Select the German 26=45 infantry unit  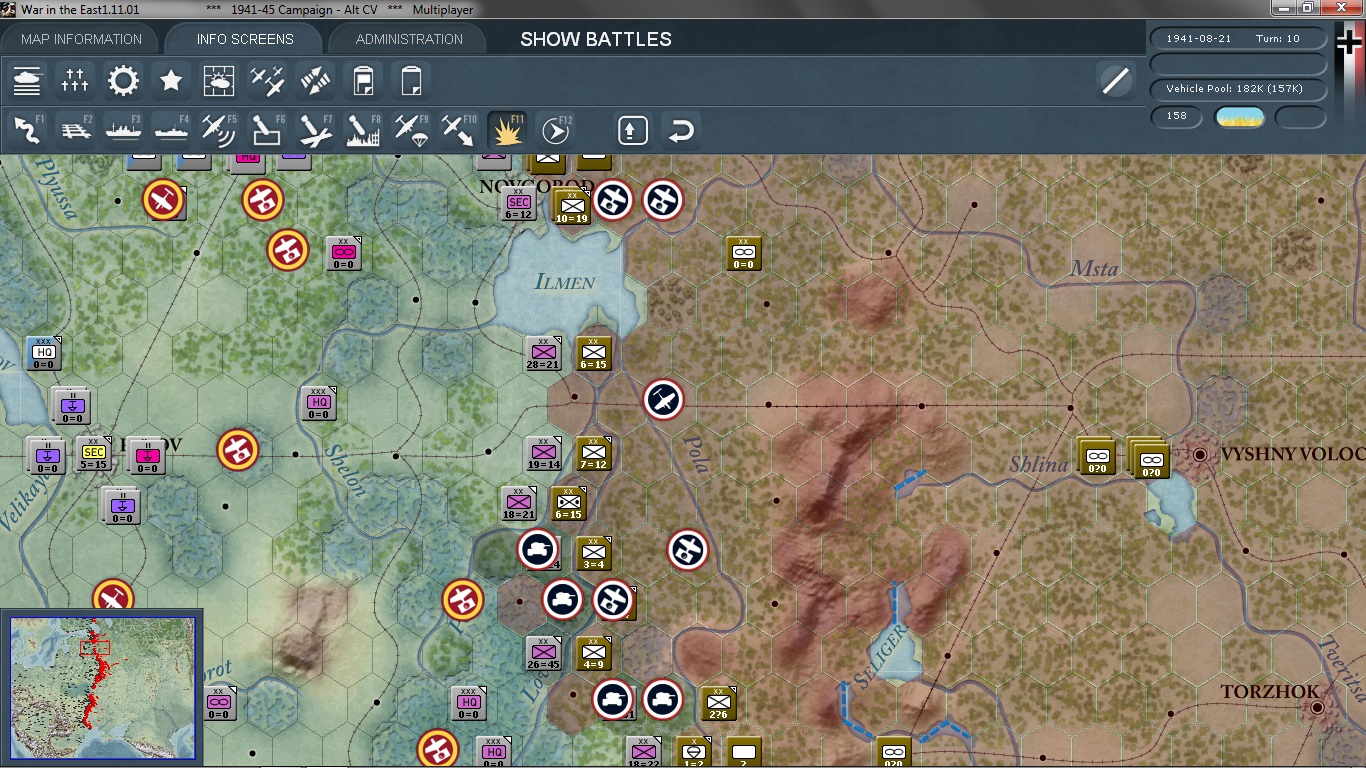pos(543,653)
